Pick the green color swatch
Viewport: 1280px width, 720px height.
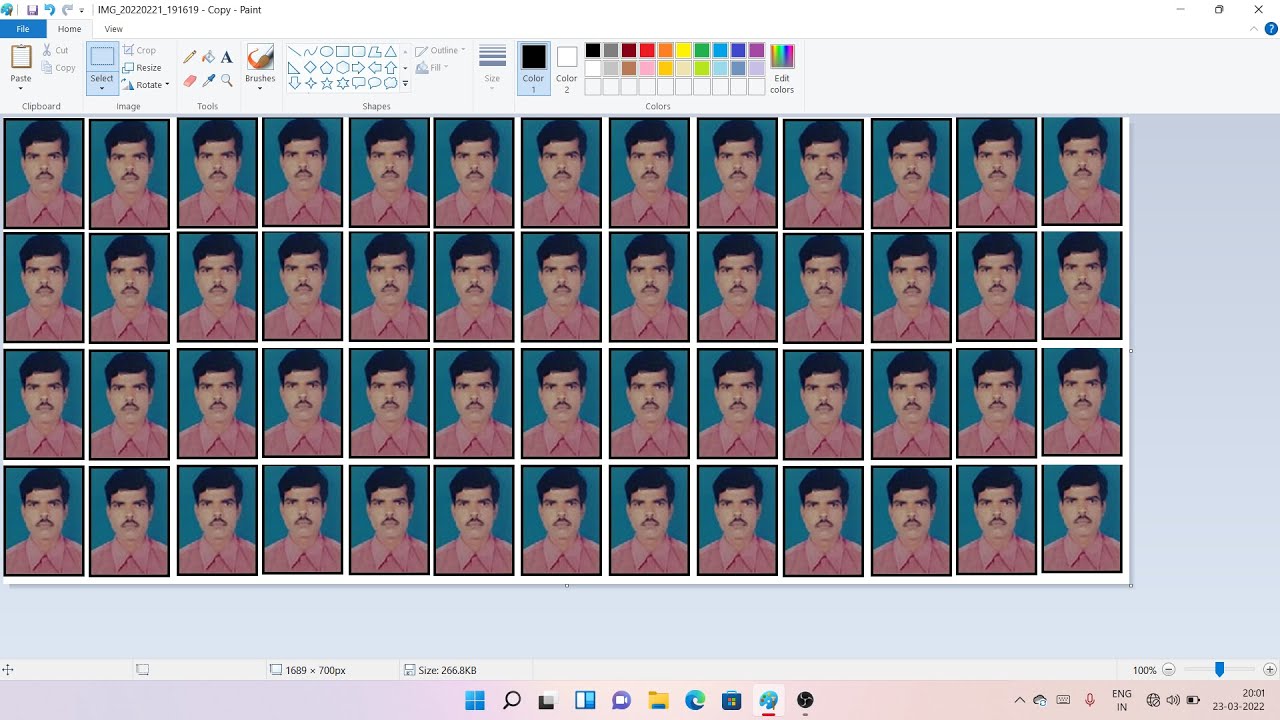click(702, 50)
